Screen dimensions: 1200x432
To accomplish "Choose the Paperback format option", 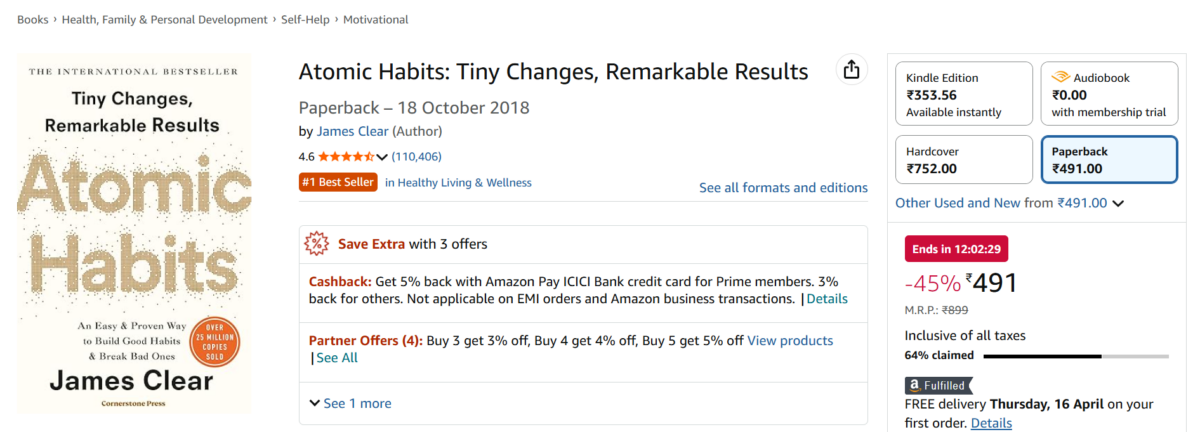I will tap(1109, 160).
